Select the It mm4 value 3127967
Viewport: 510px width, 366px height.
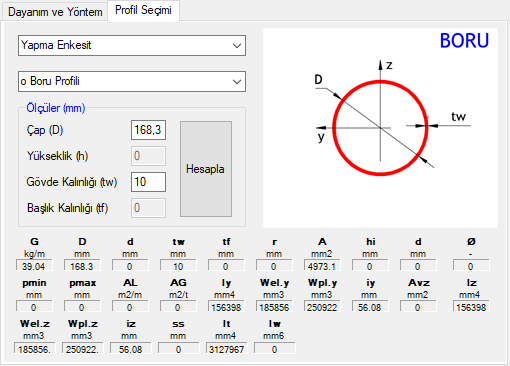pyautogui.click(x=226, y=348)
